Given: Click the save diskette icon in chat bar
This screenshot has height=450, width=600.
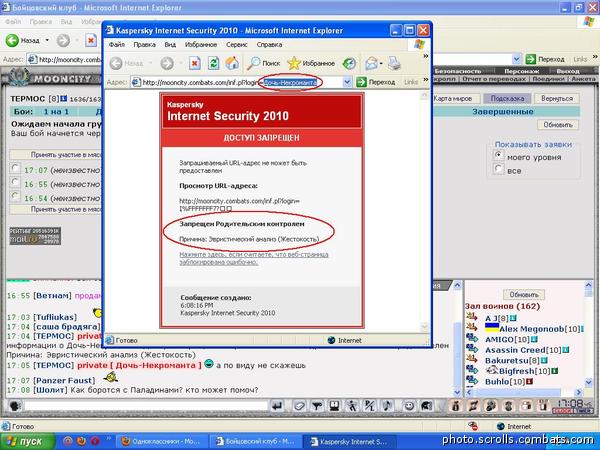Looking at the screenshot, I should [334, 406].
